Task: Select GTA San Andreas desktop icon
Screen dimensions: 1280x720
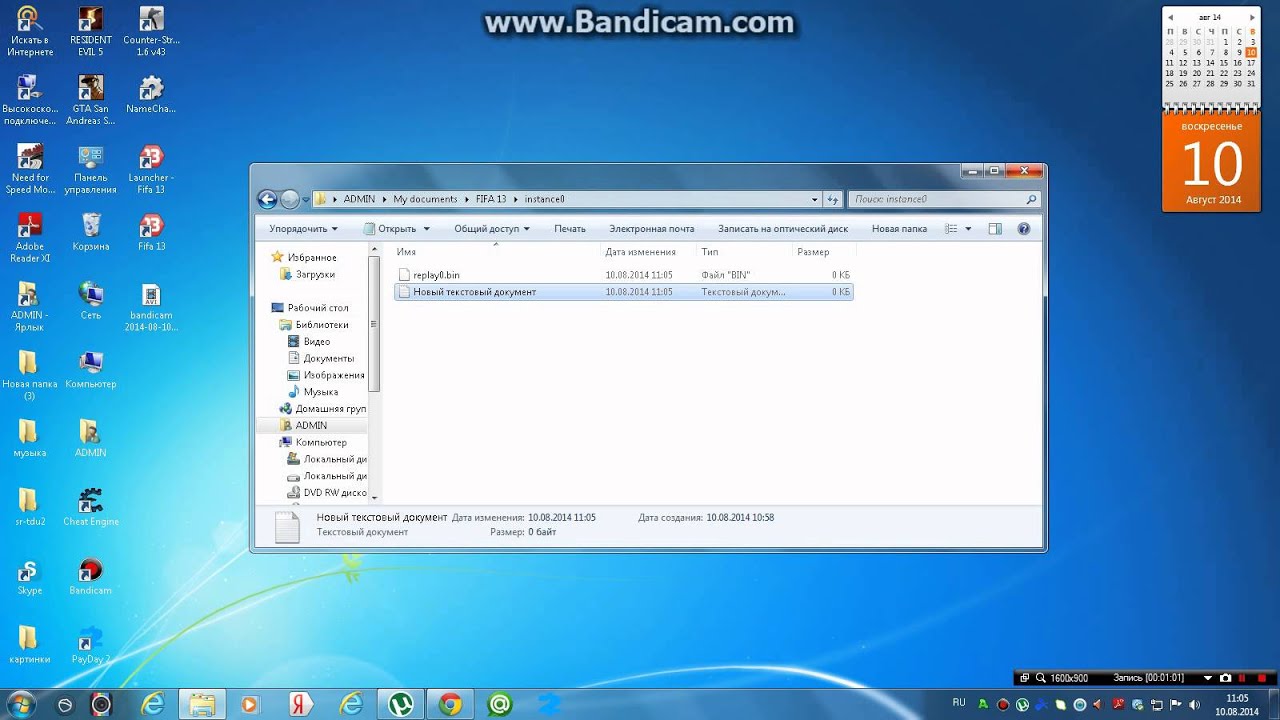Action: pyautogui.click(x=91, y=100)
